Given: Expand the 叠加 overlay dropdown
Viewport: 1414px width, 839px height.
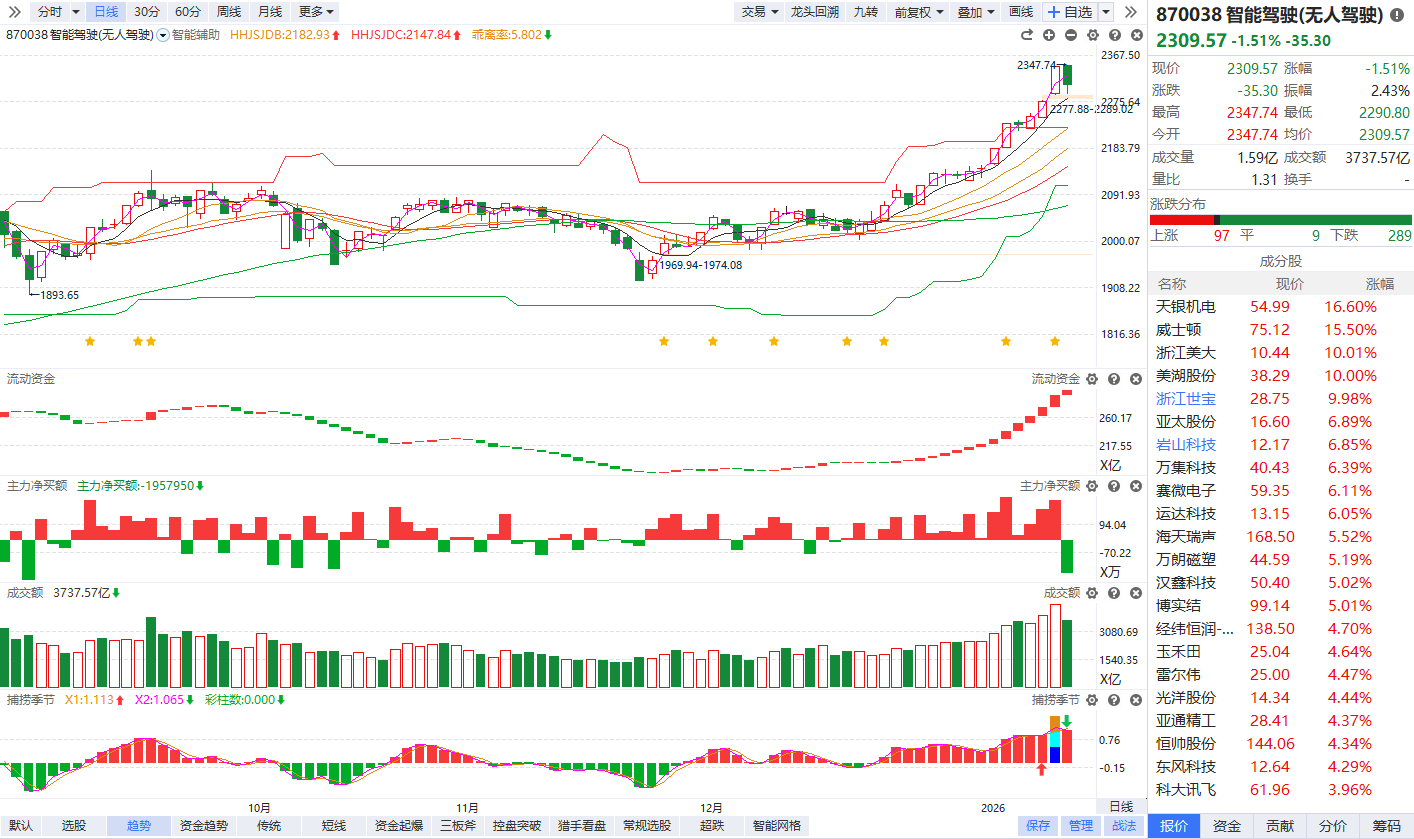Looking at the screenshot, I should (975, 12).
